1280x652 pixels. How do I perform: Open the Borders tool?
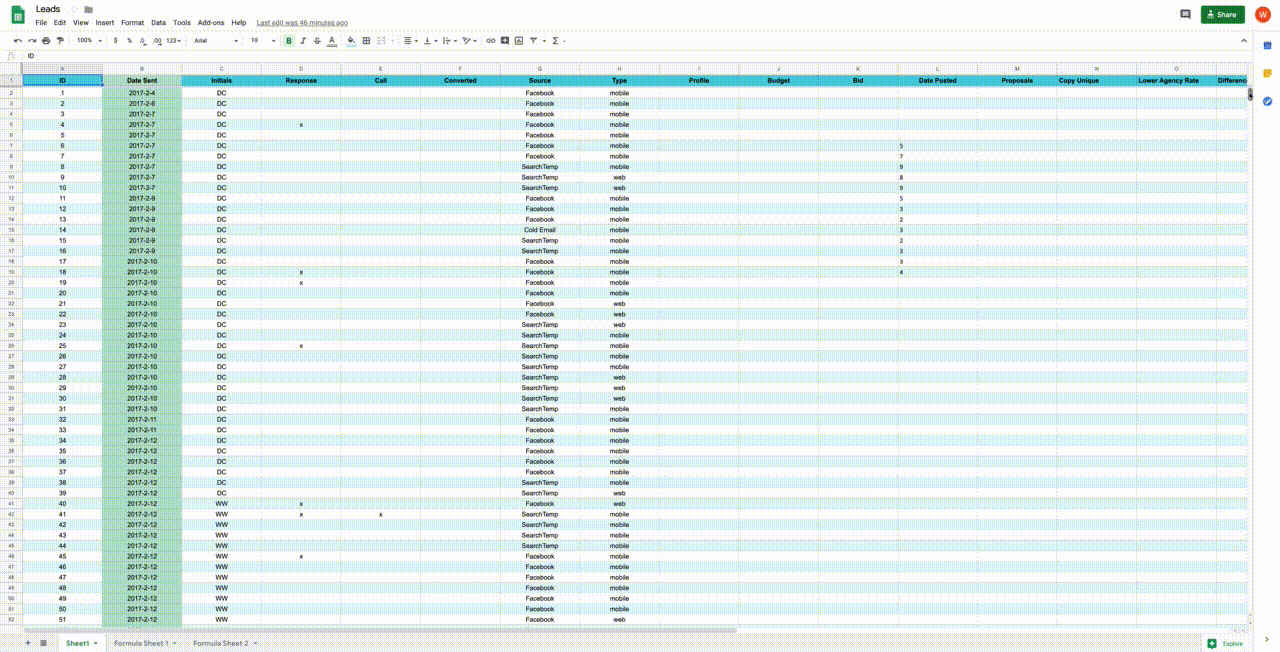(x=366, y=41)
